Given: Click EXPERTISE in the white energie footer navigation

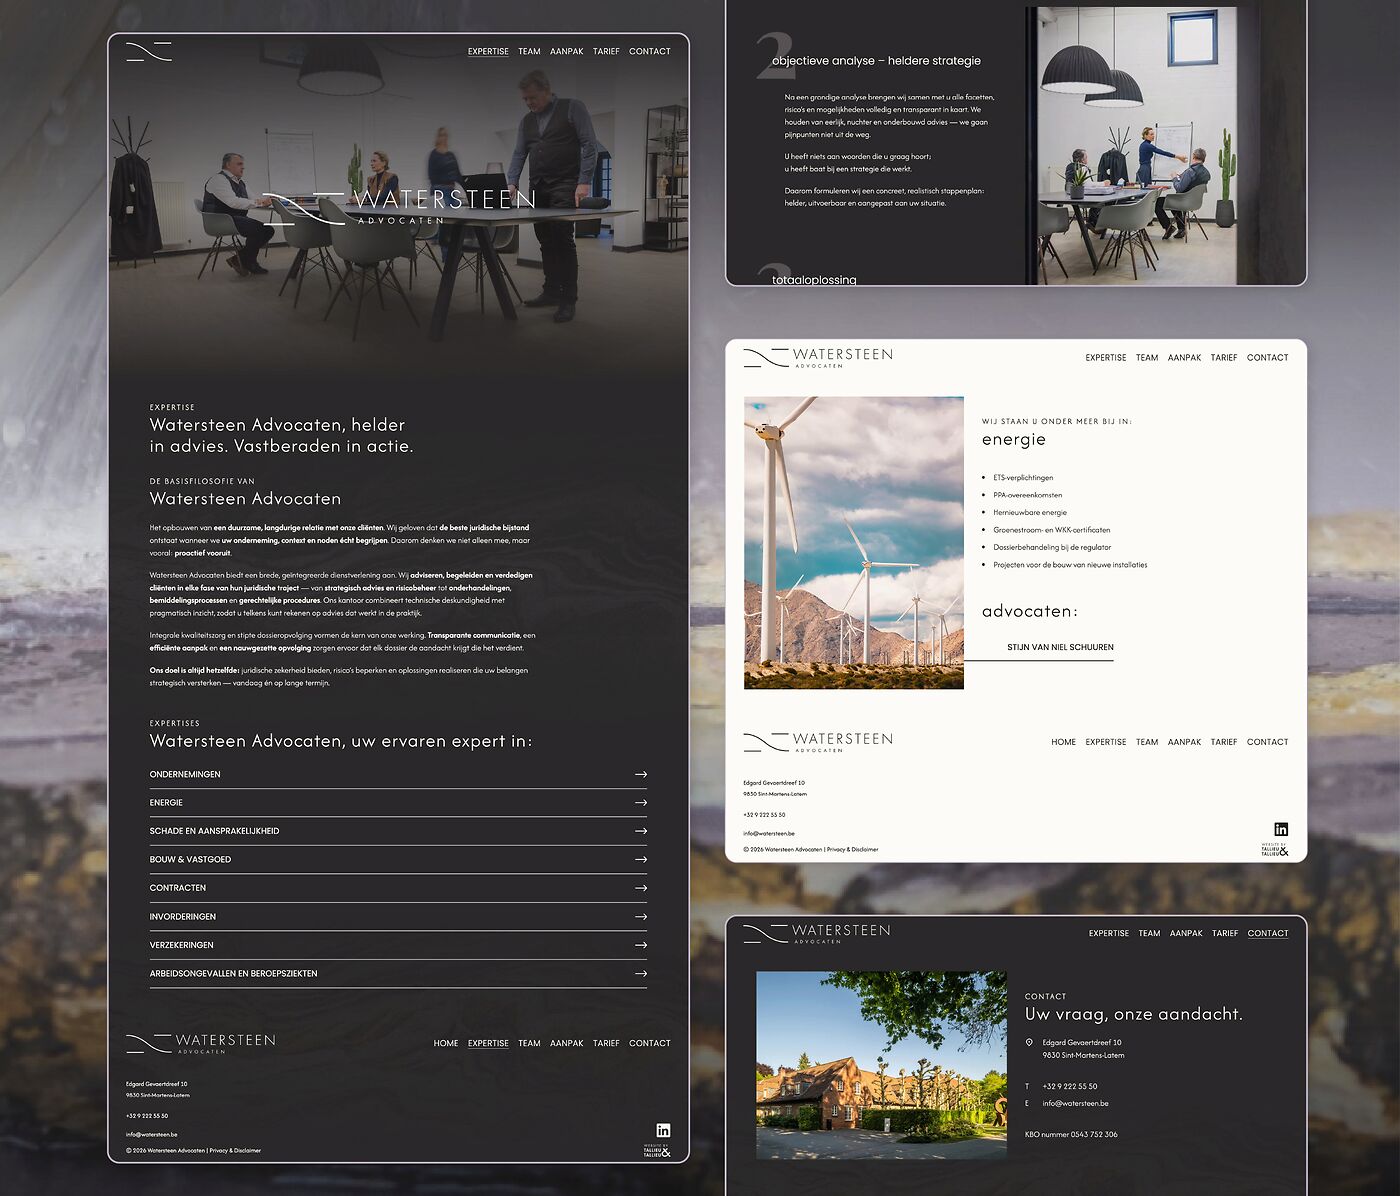Looking at the screenshot, I should (1106, 742).
